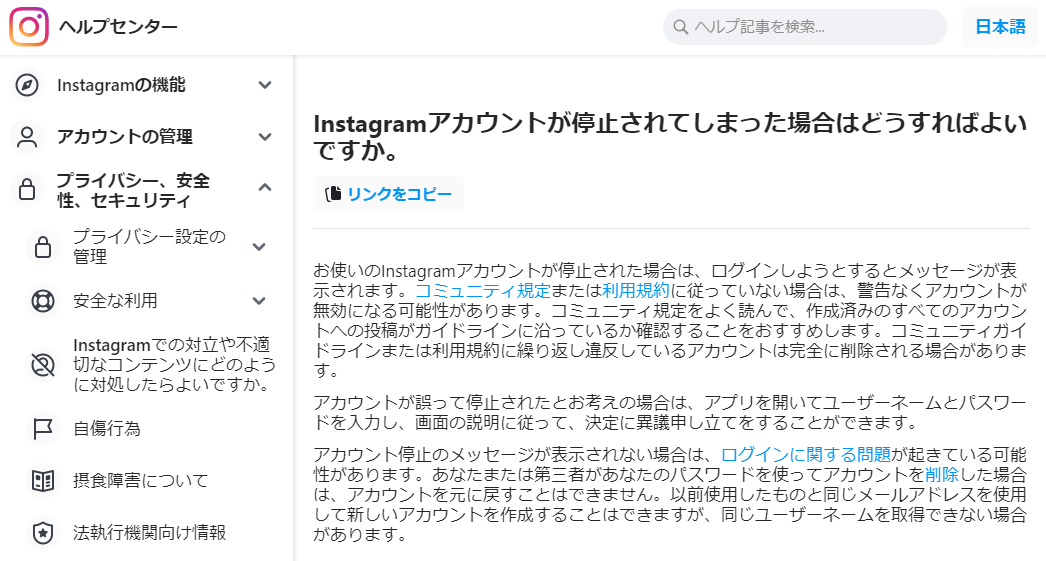Image resolution: width=1046 pixels, height=561 pixels.
Task: Click the search magnifier icon
Action: tap(680, 27)
